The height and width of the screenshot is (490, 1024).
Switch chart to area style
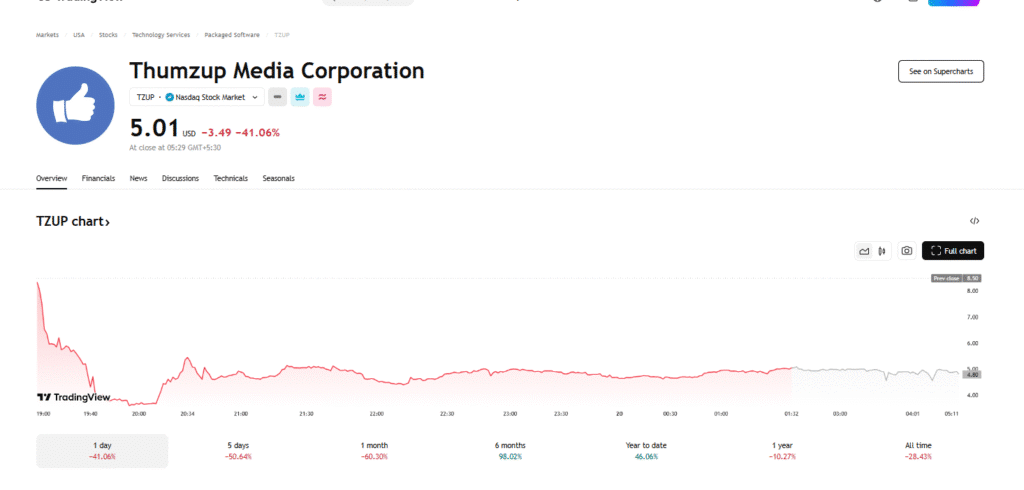point(863,251)
